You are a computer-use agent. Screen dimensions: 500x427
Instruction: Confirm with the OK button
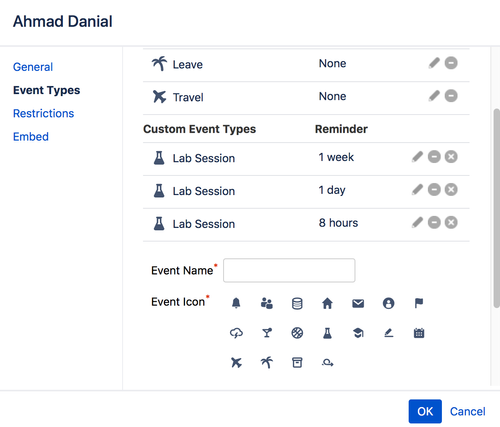pos(425,411)
